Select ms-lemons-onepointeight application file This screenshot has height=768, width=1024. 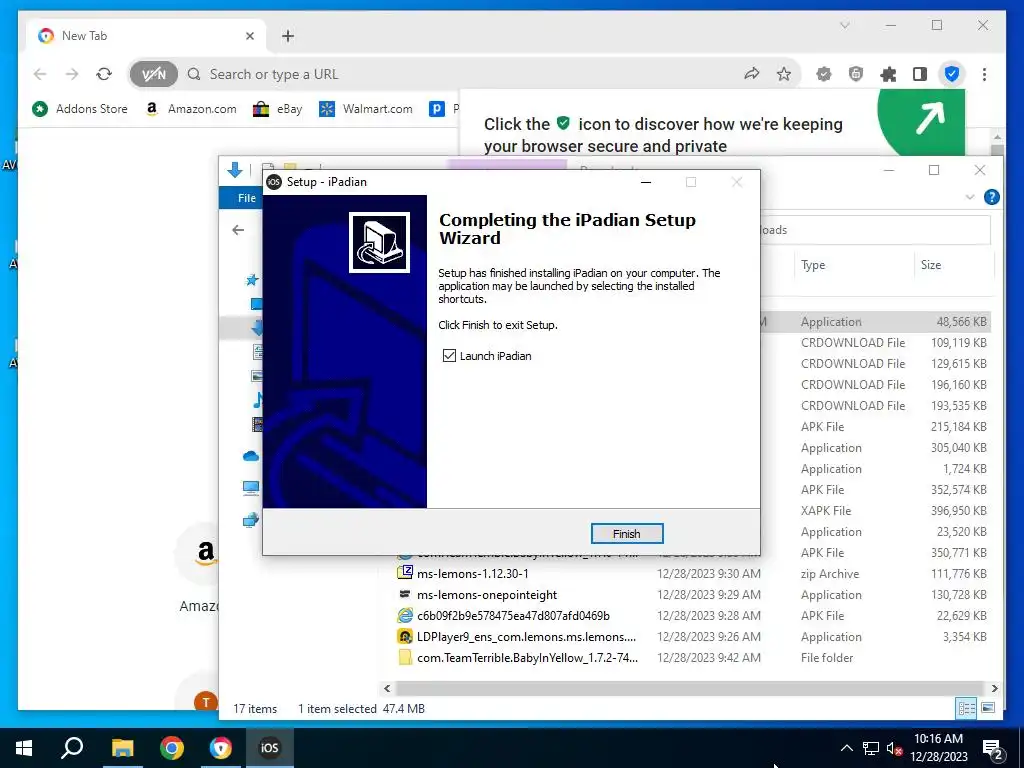click(x=487, y=594)
